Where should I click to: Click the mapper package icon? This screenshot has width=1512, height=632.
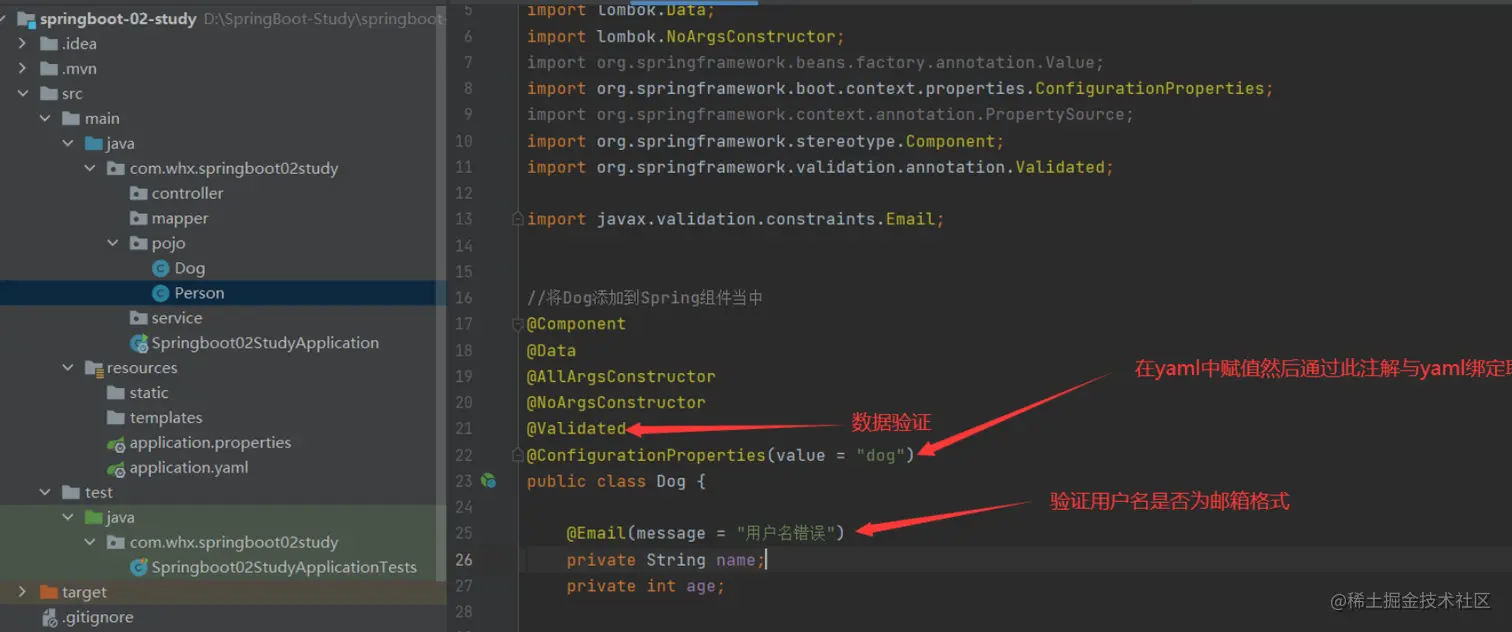coord(139,218)
